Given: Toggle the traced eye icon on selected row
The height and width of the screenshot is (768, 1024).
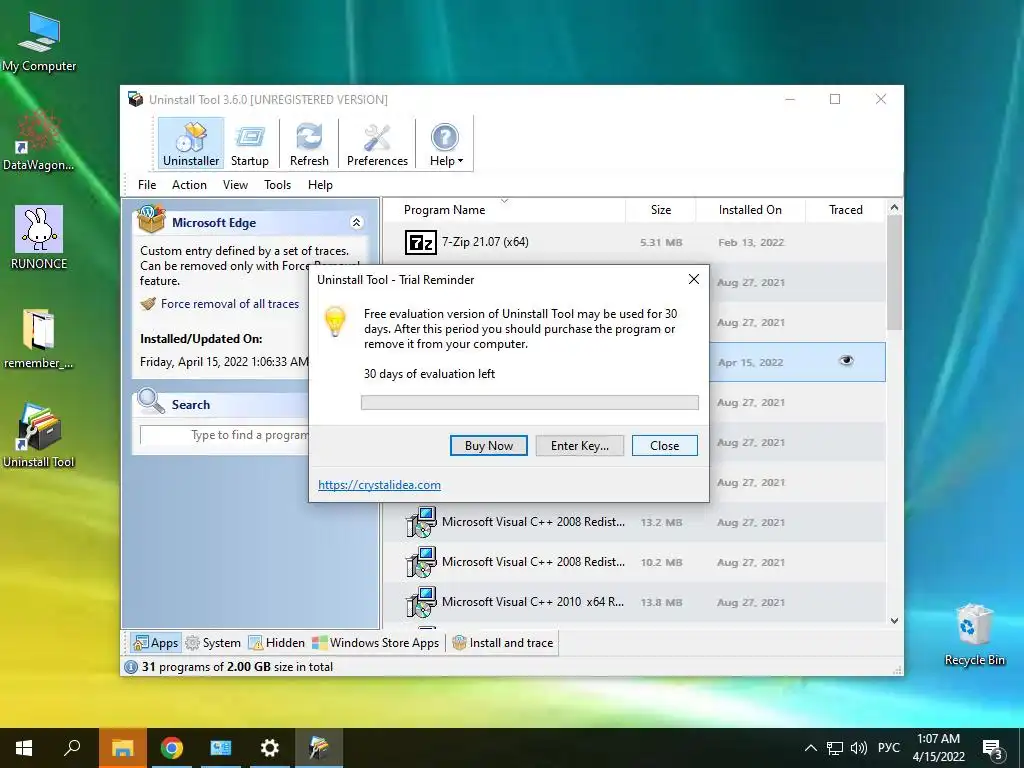Looking at the screenshot, I should (846, 360).
